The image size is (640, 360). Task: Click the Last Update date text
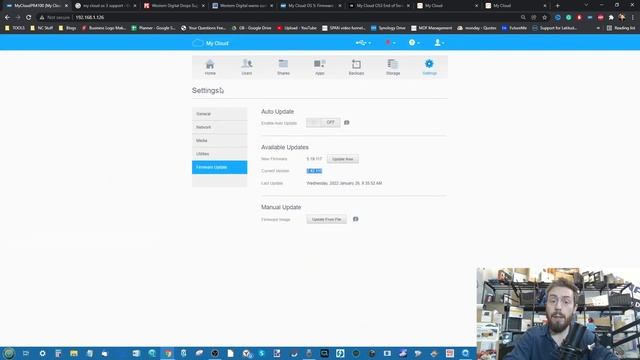tap(344, 183)
